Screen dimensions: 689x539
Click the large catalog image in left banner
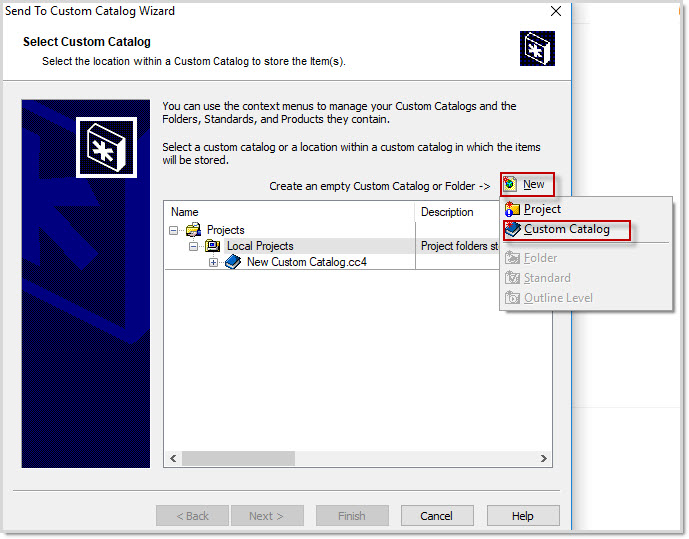[x=105, y=148]
